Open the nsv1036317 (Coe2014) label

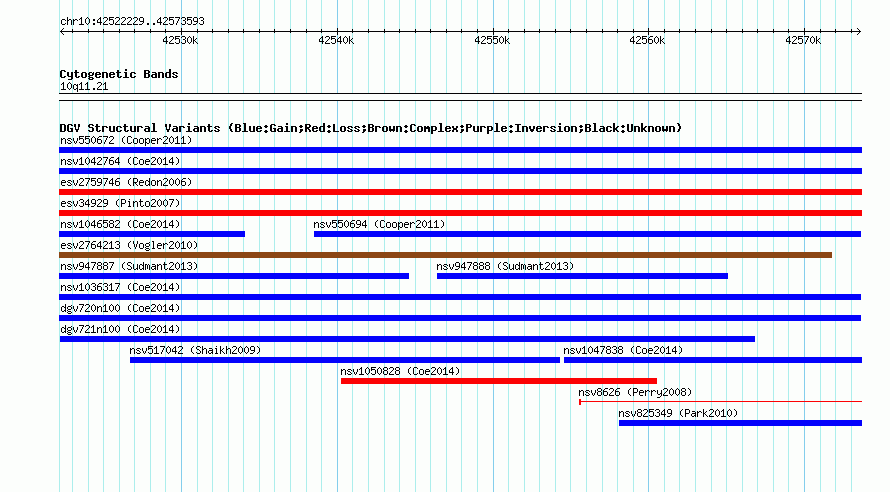(120, 287)
